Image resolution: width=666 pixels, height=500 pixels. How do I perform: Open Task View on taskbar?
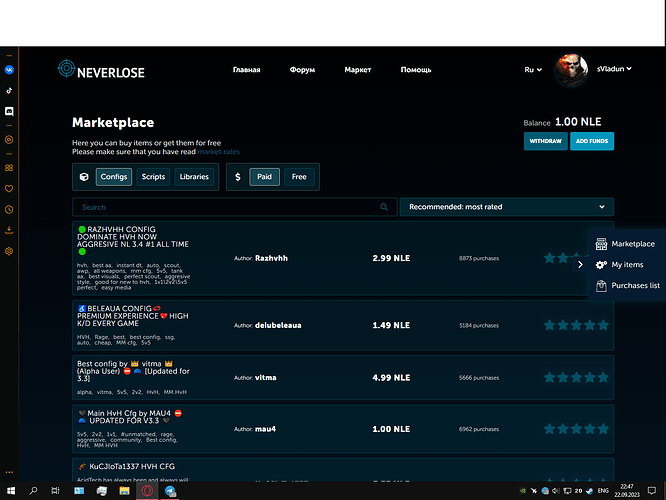[56, 491]
